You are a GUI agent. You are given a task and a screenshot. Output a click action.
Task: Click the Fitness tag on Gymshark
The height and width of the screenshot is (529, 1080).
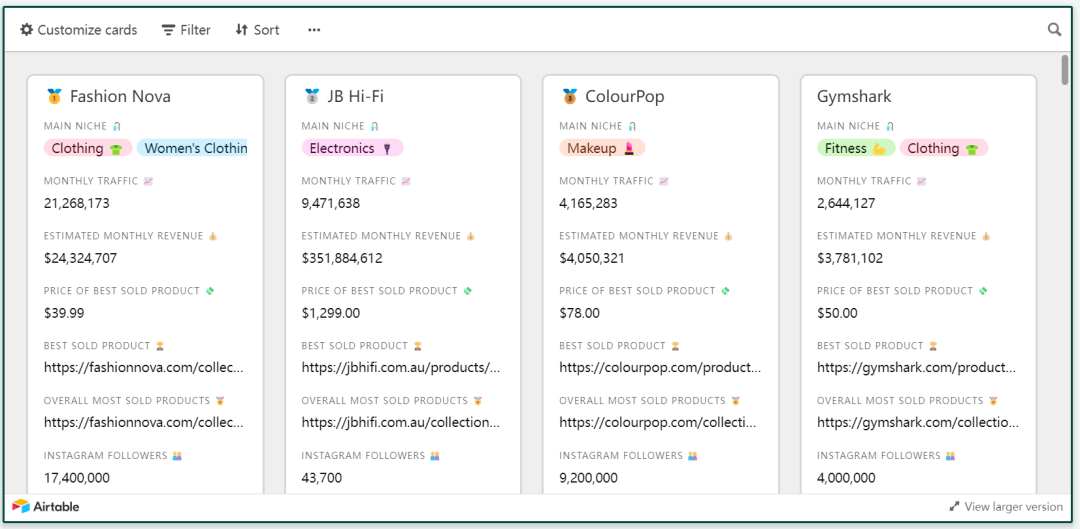click(x=855, y=148)
